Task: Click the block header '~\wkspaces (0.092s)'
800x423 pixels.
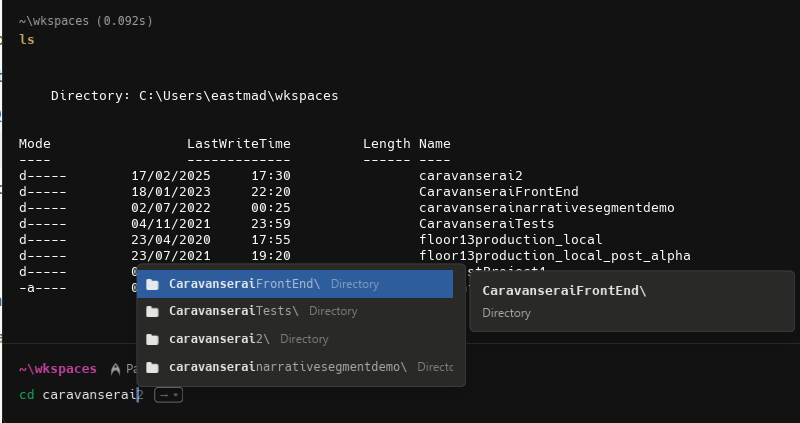Action: click(x=86, y=20)
